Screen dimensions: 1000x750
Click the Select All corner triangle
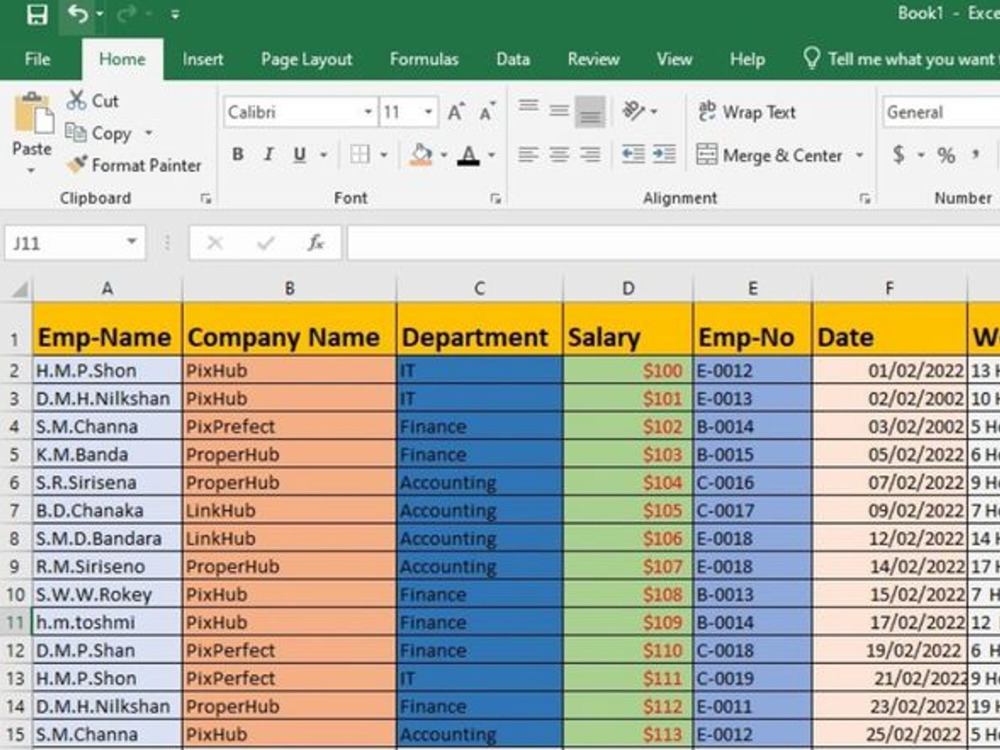(18, 290)
